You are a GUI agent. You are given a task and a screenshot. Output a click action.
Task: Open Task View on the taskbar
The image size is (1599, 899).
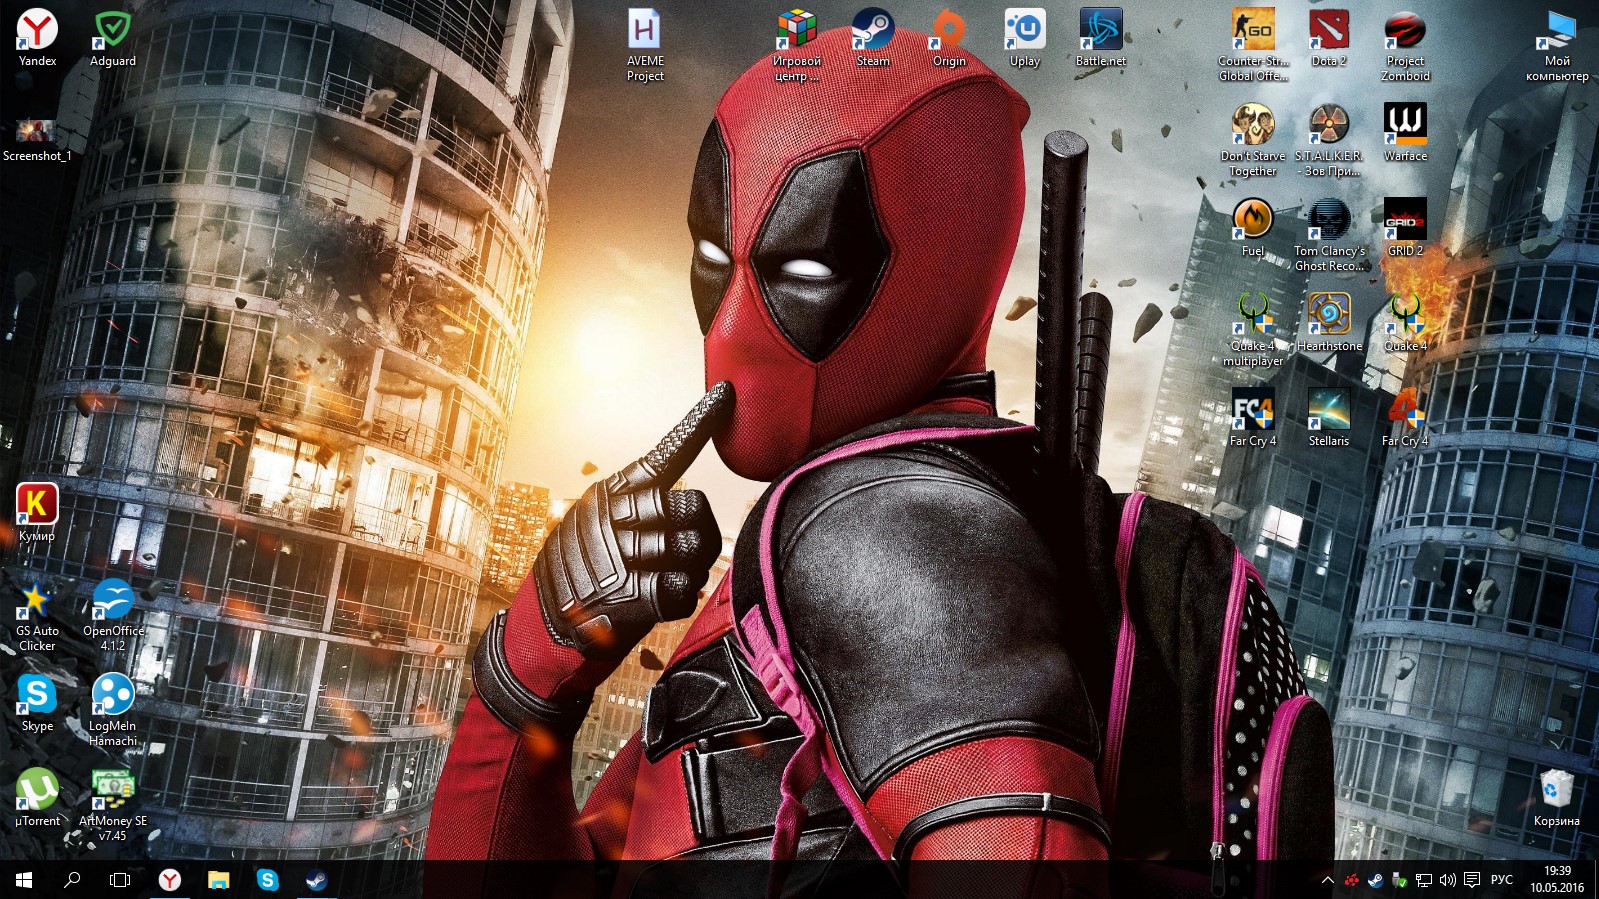click(120, 880)
